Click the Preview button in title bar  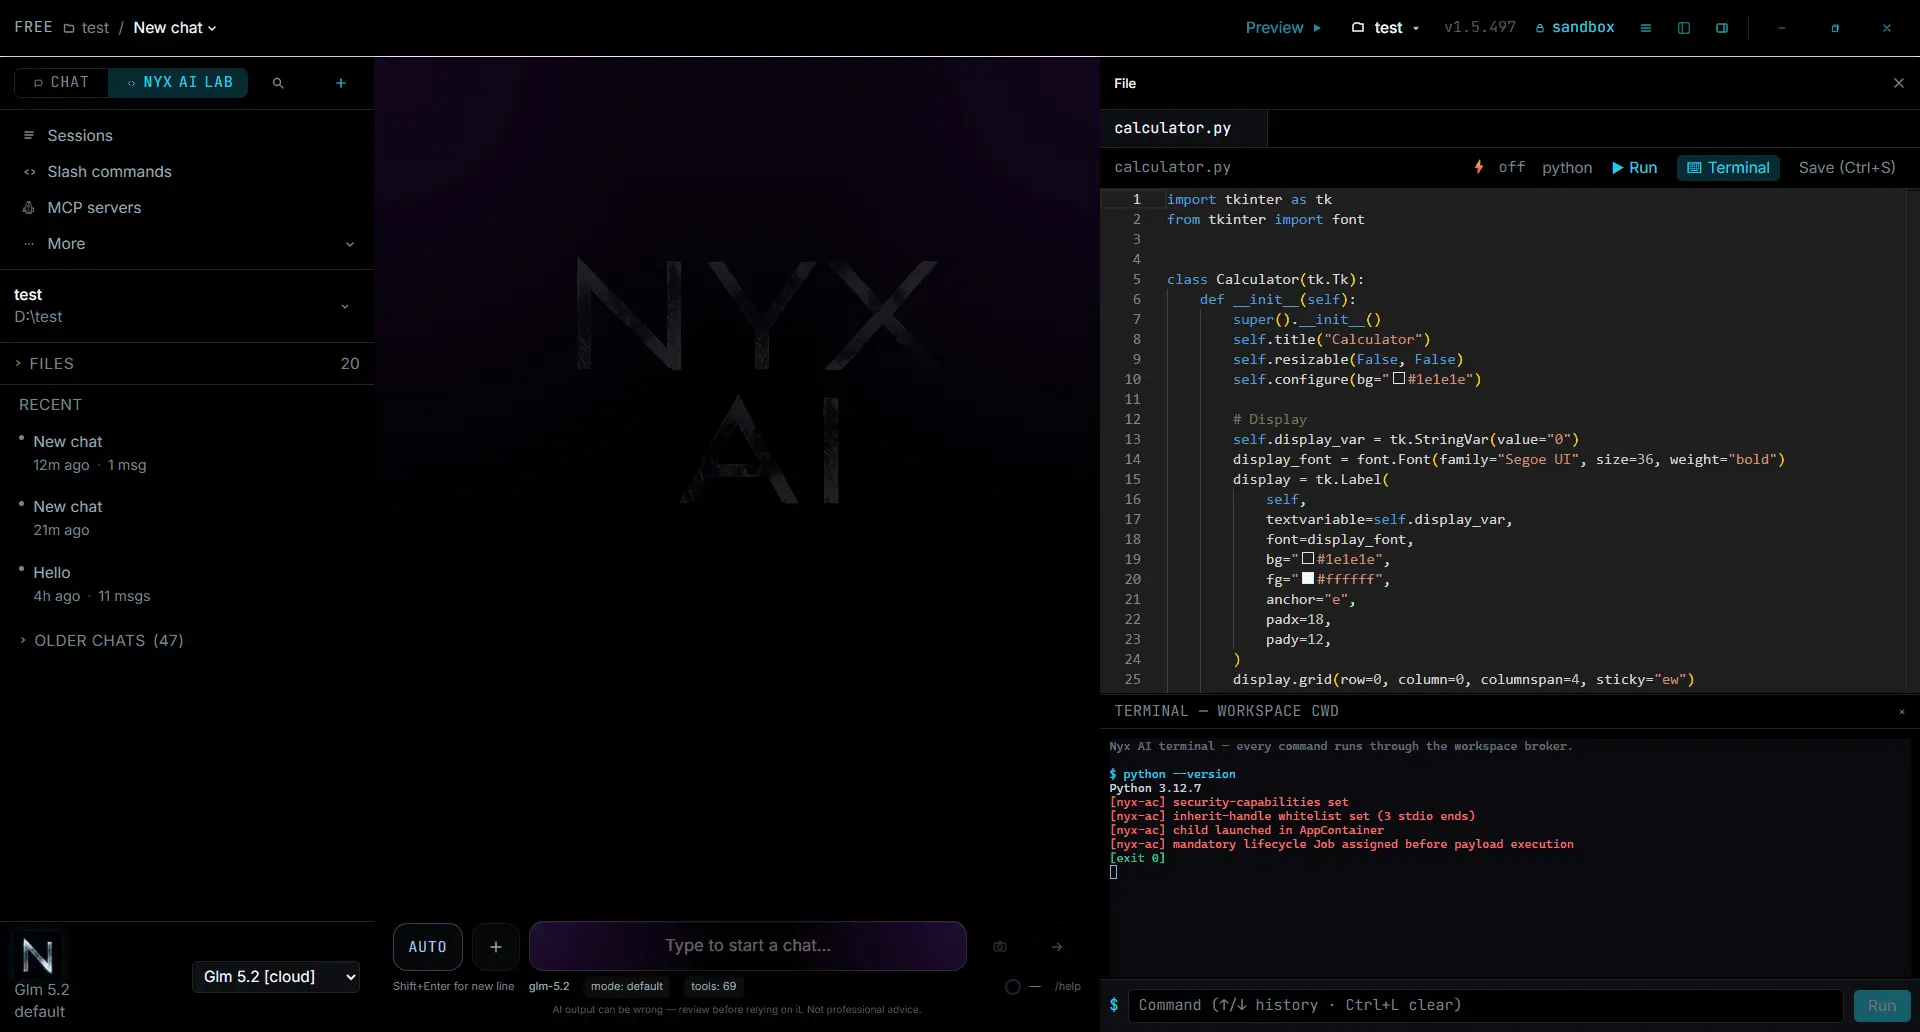[x=1283, y=28]
